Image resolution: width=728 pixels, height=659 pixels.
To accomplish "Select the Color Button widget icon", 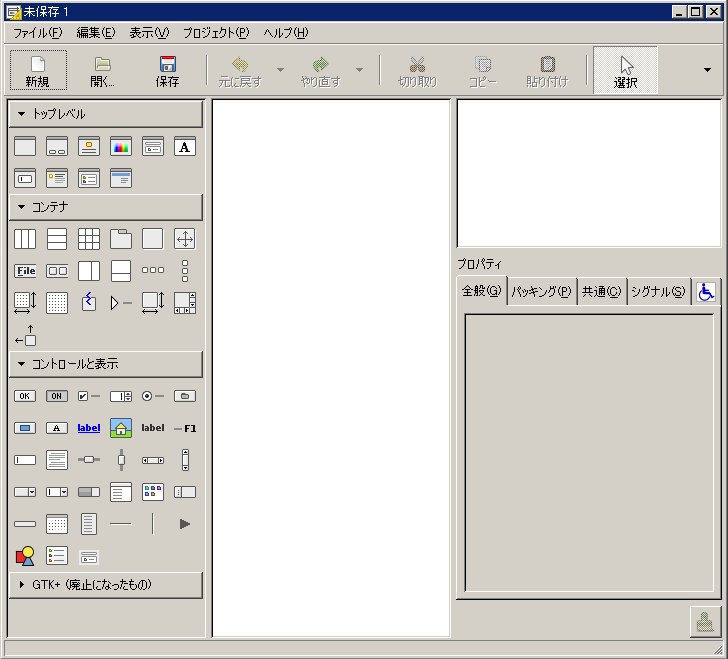I will 25,428.
